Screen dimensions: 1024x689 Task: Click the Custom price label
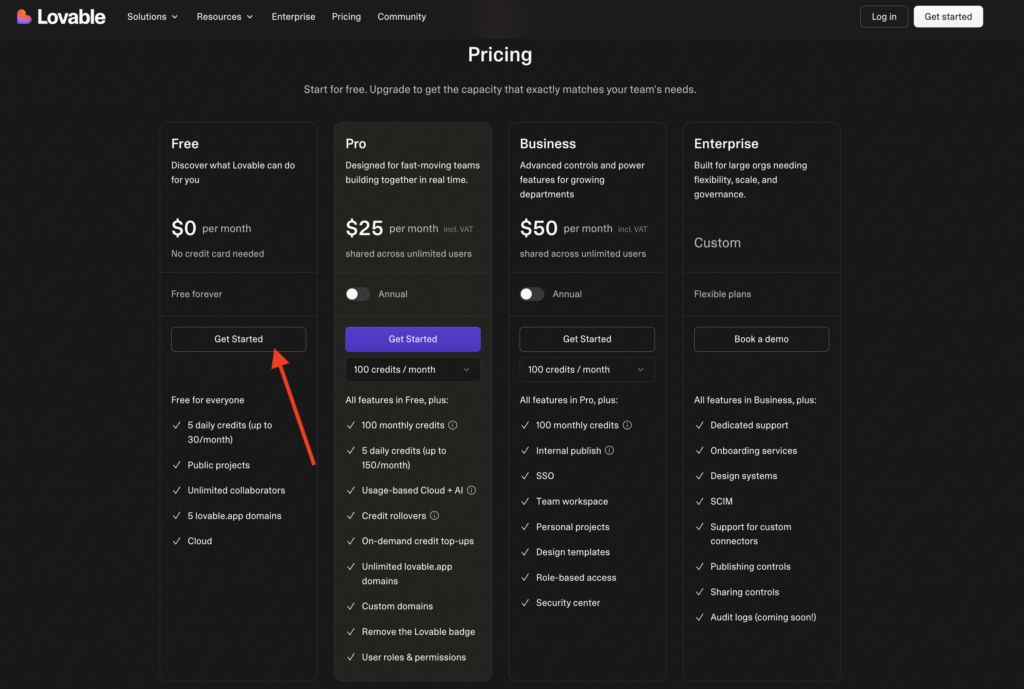tap(717, 243)
